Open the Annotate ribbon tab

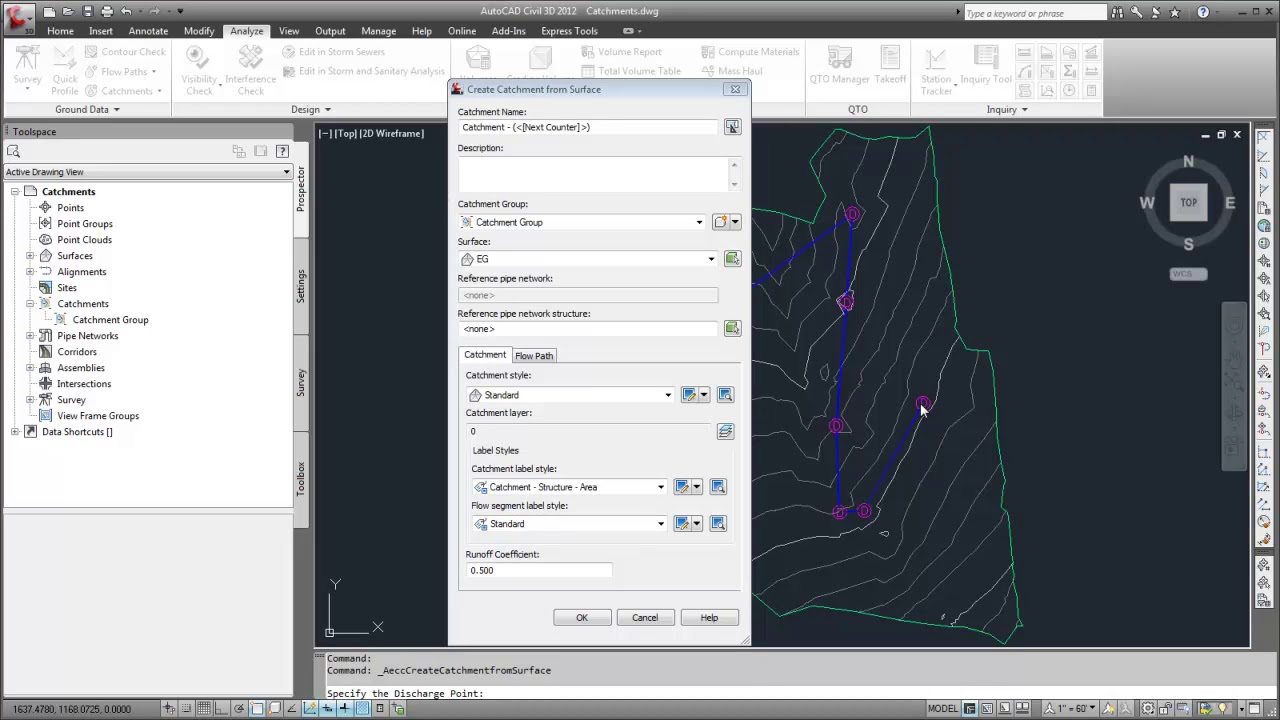pyautogui.click(x=148, y=31)
